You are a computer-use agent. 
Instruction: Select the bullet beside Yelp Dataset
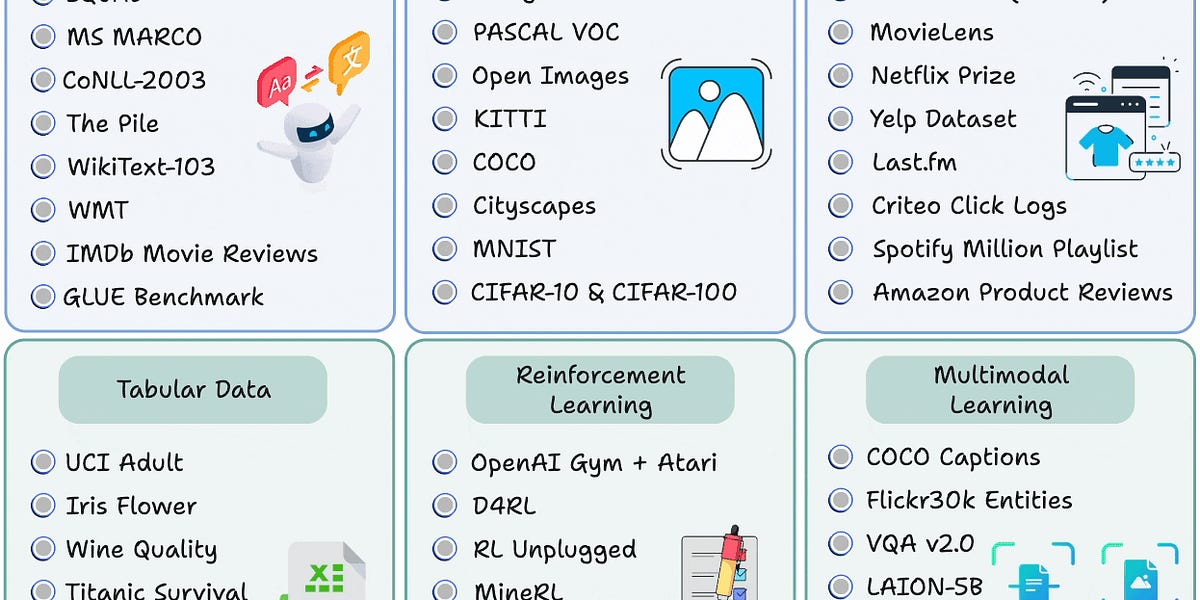841,118
